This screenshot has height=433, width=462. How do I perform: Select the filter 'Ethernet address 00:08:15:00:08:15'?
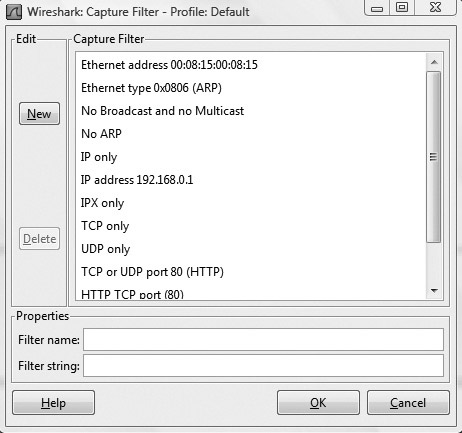[x=251, y=65]
